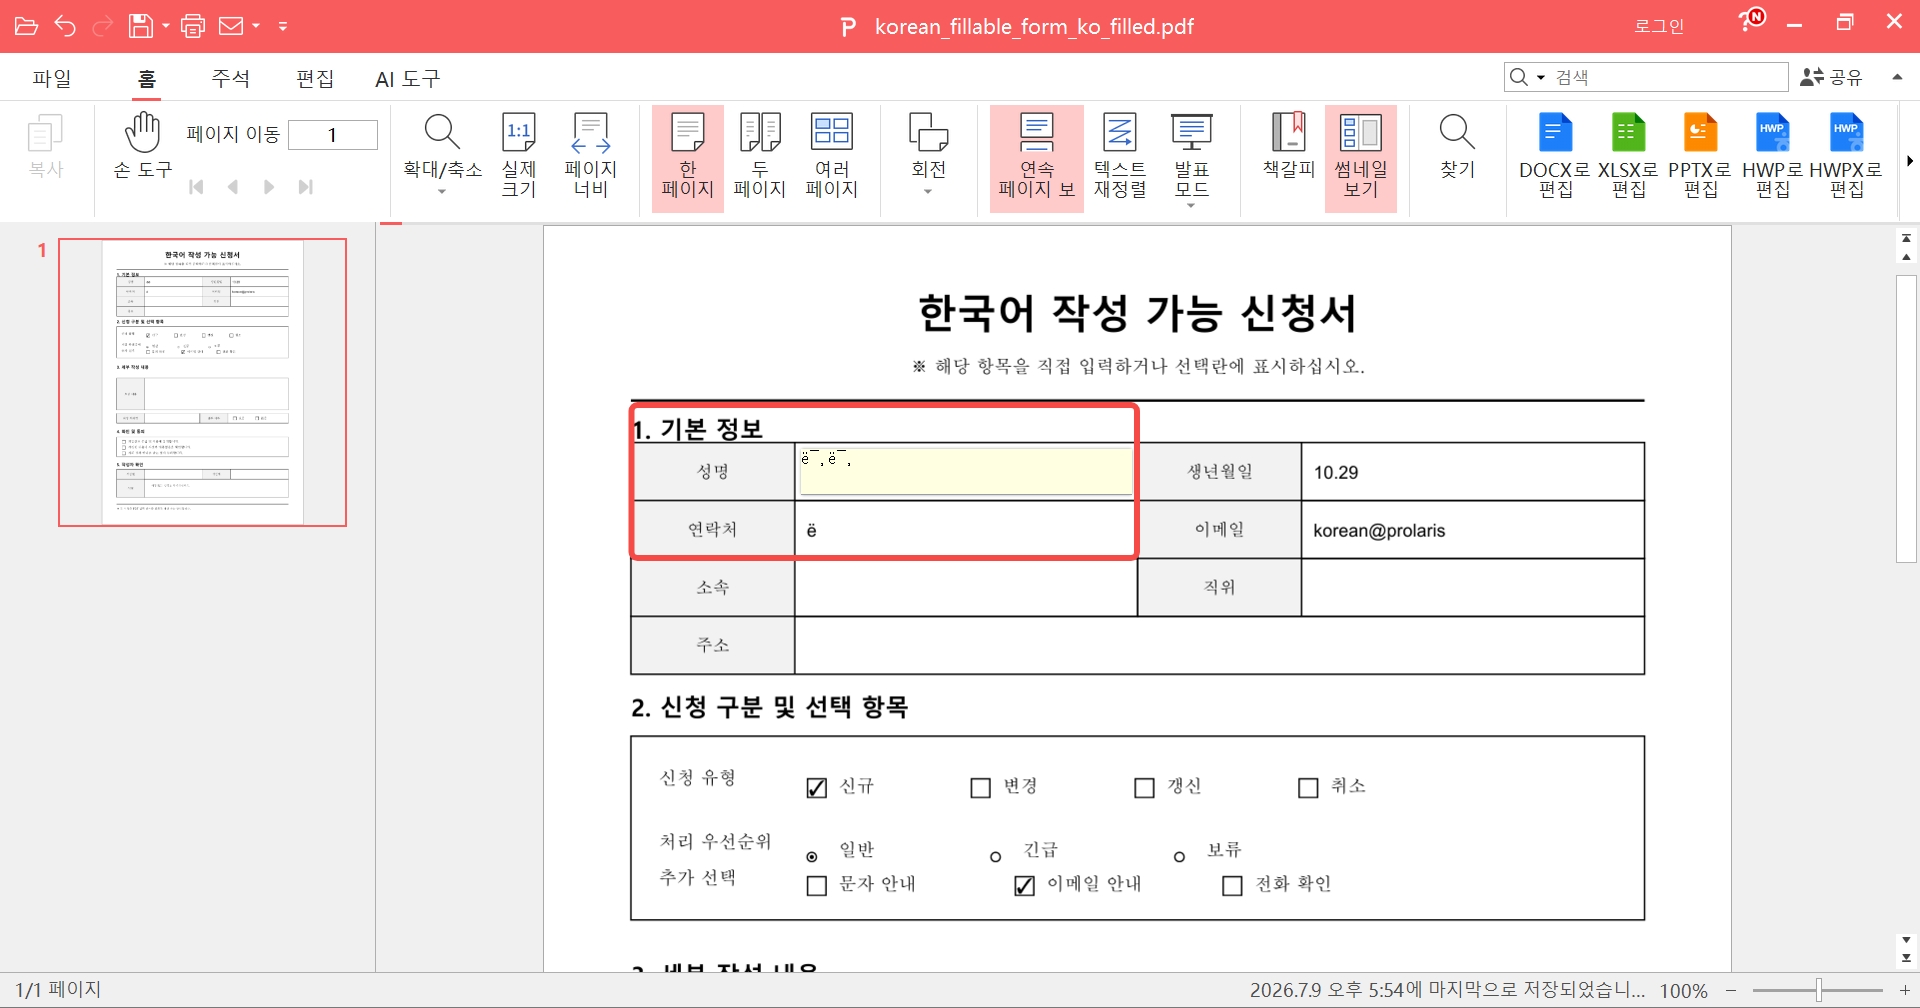Select the 홈 tab

(147, 78)
